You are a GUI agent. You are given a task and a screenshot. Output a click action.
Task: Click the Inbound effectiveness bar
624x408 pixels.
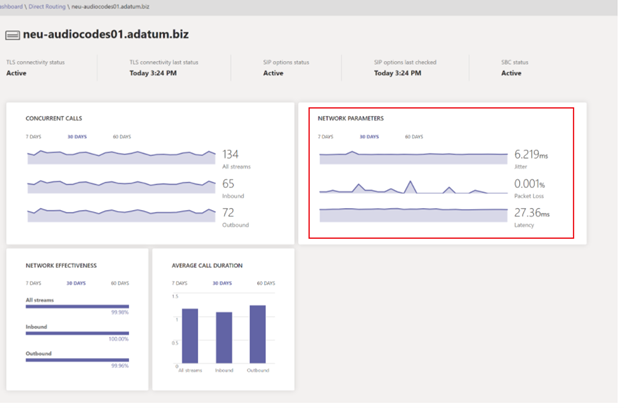click(77, 333)
